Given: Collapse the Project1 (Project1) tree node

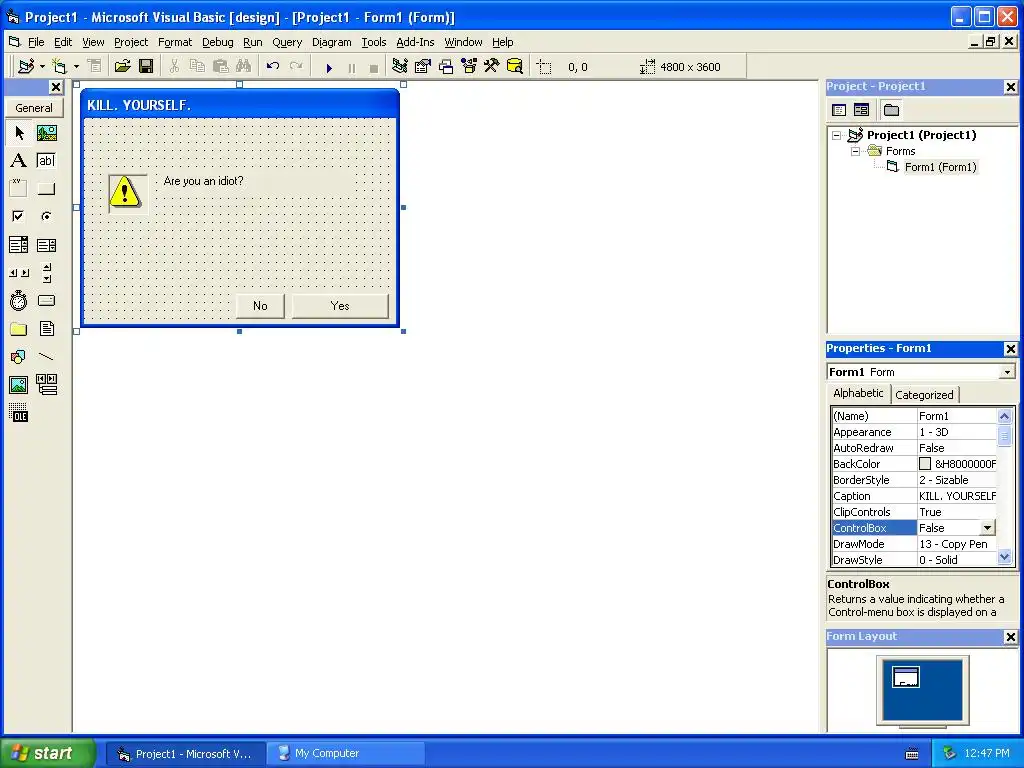Looking at the screenshot, I should pyautogui.click(x=837, y=135).
